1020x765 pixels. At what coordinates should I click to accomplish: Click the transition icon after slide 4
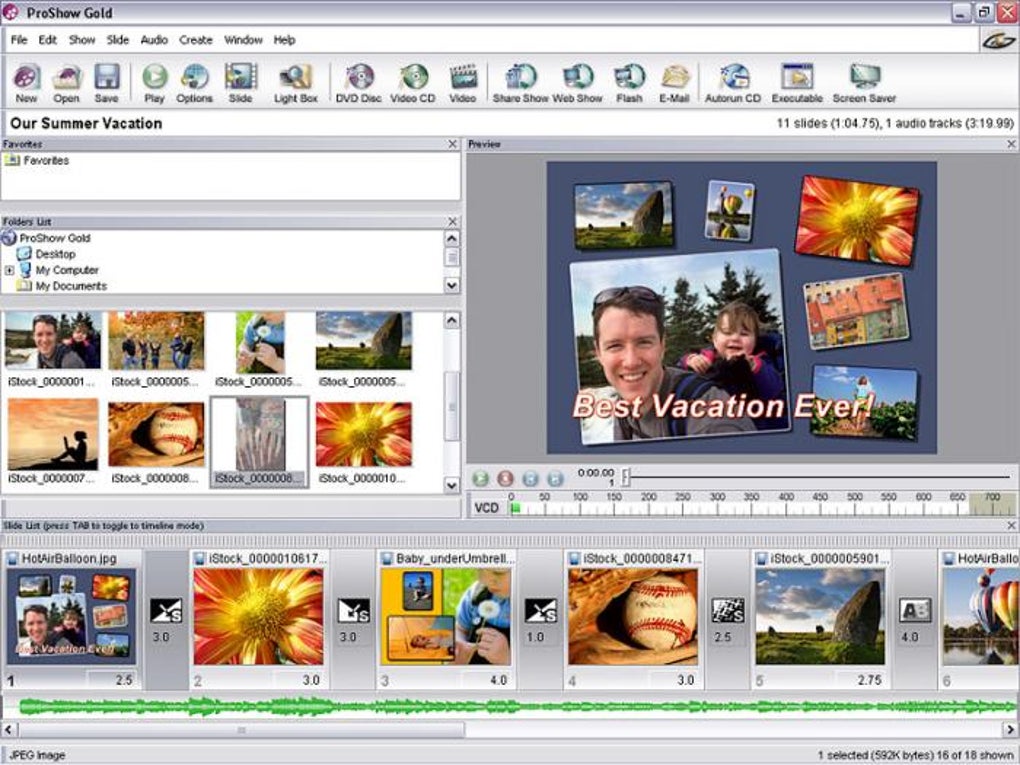click(727, 610)
